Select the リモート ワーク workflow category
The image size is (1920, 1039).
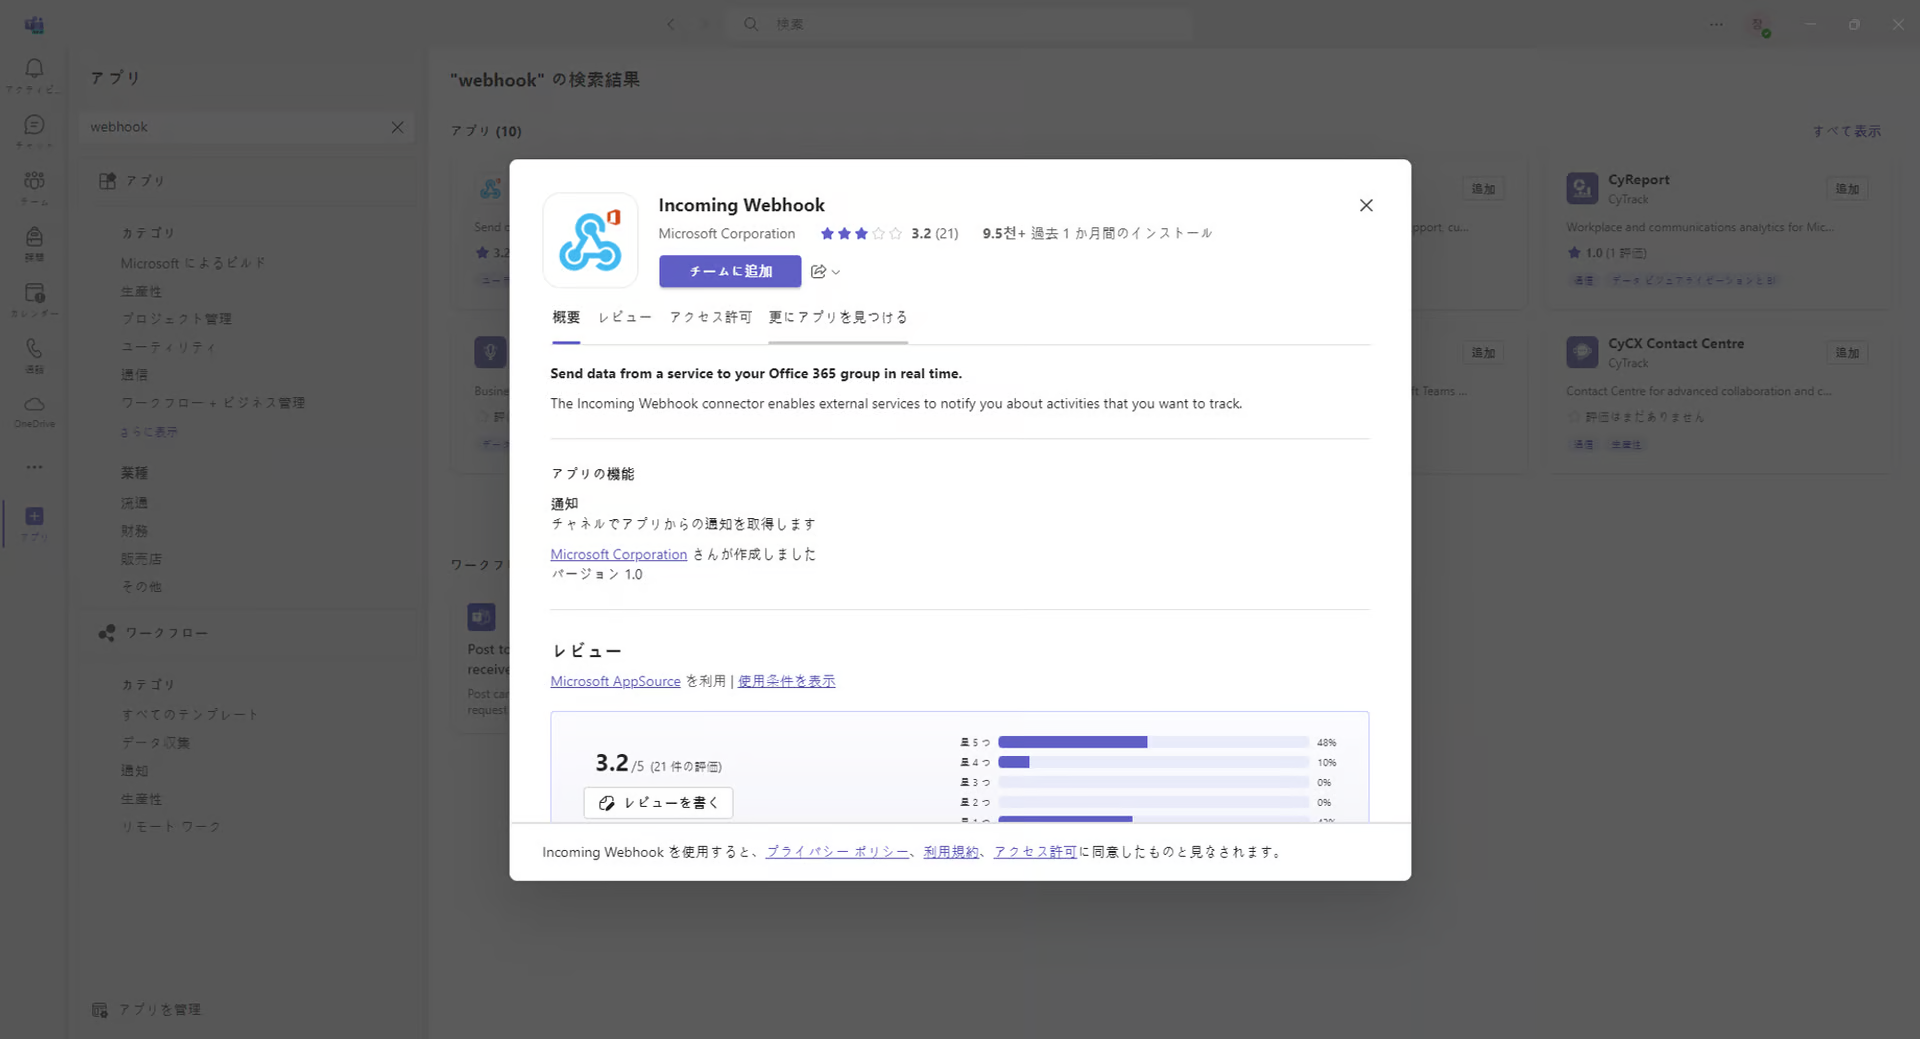[x=170, y=827]
